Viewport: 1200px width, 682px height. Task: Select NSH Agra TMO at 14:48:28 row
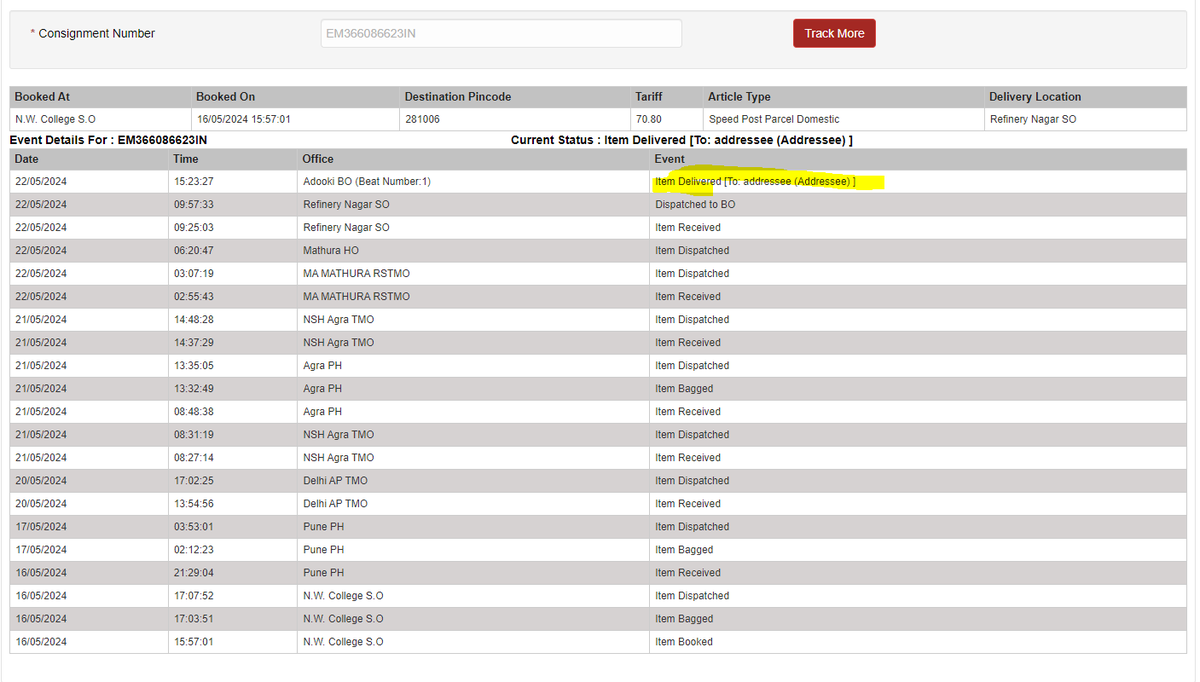tap(473, 320)
